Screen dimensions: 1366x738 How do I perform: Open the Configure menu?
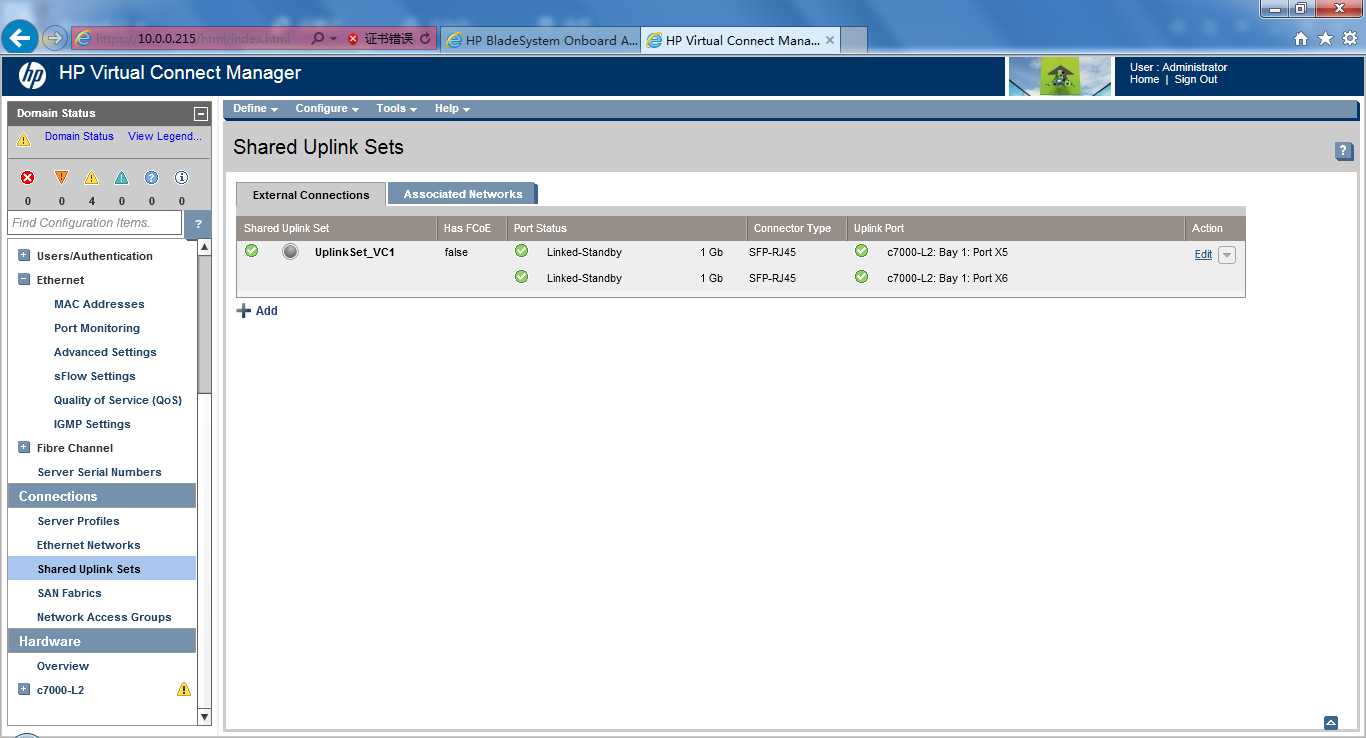[327, 109]
